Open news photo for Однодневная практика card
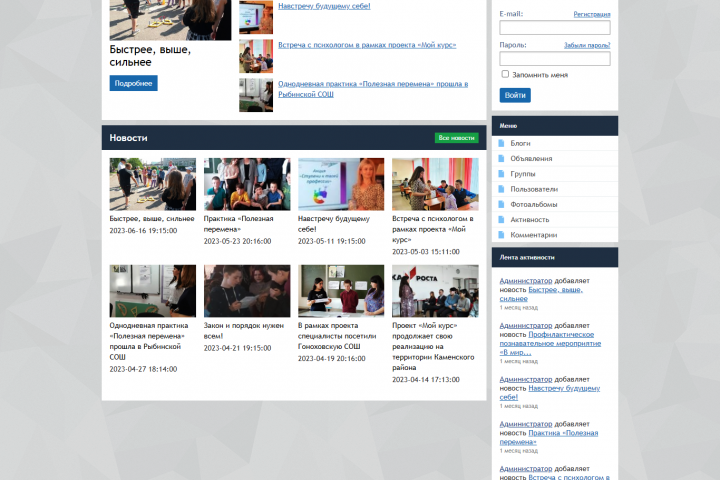 pyautogui.click(x=152, y=291)
